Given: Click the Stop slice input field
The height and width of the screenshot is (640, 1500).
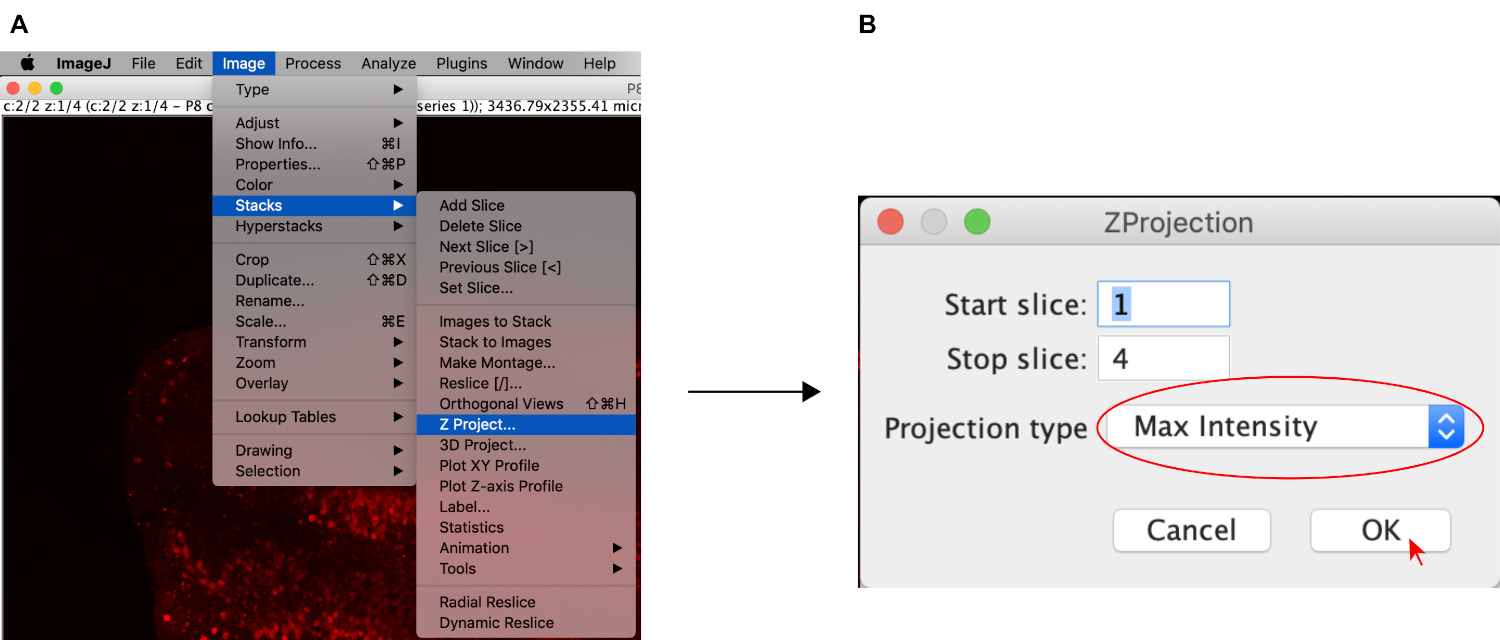Looking at the screenshot, I should [x=1163, y=358].
